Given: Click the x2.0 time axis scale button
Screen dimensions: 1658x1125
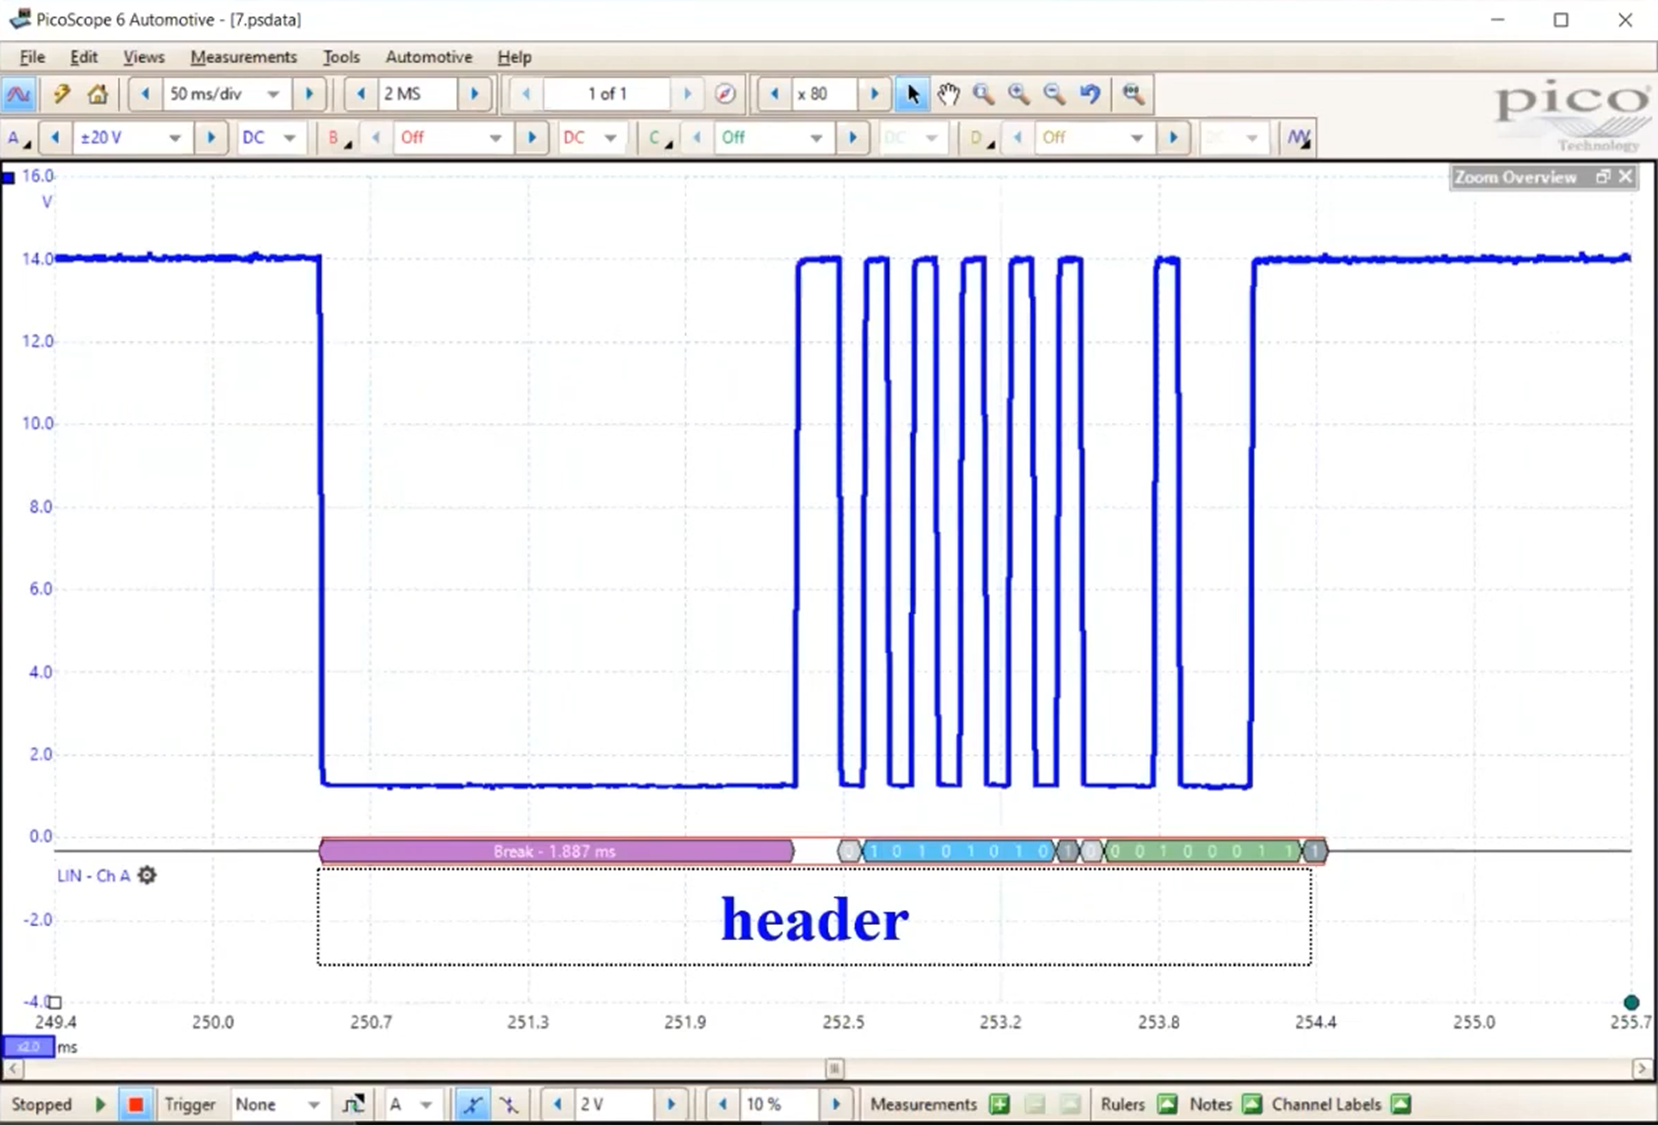Looking at the screenshot, I should (28, 1046).
